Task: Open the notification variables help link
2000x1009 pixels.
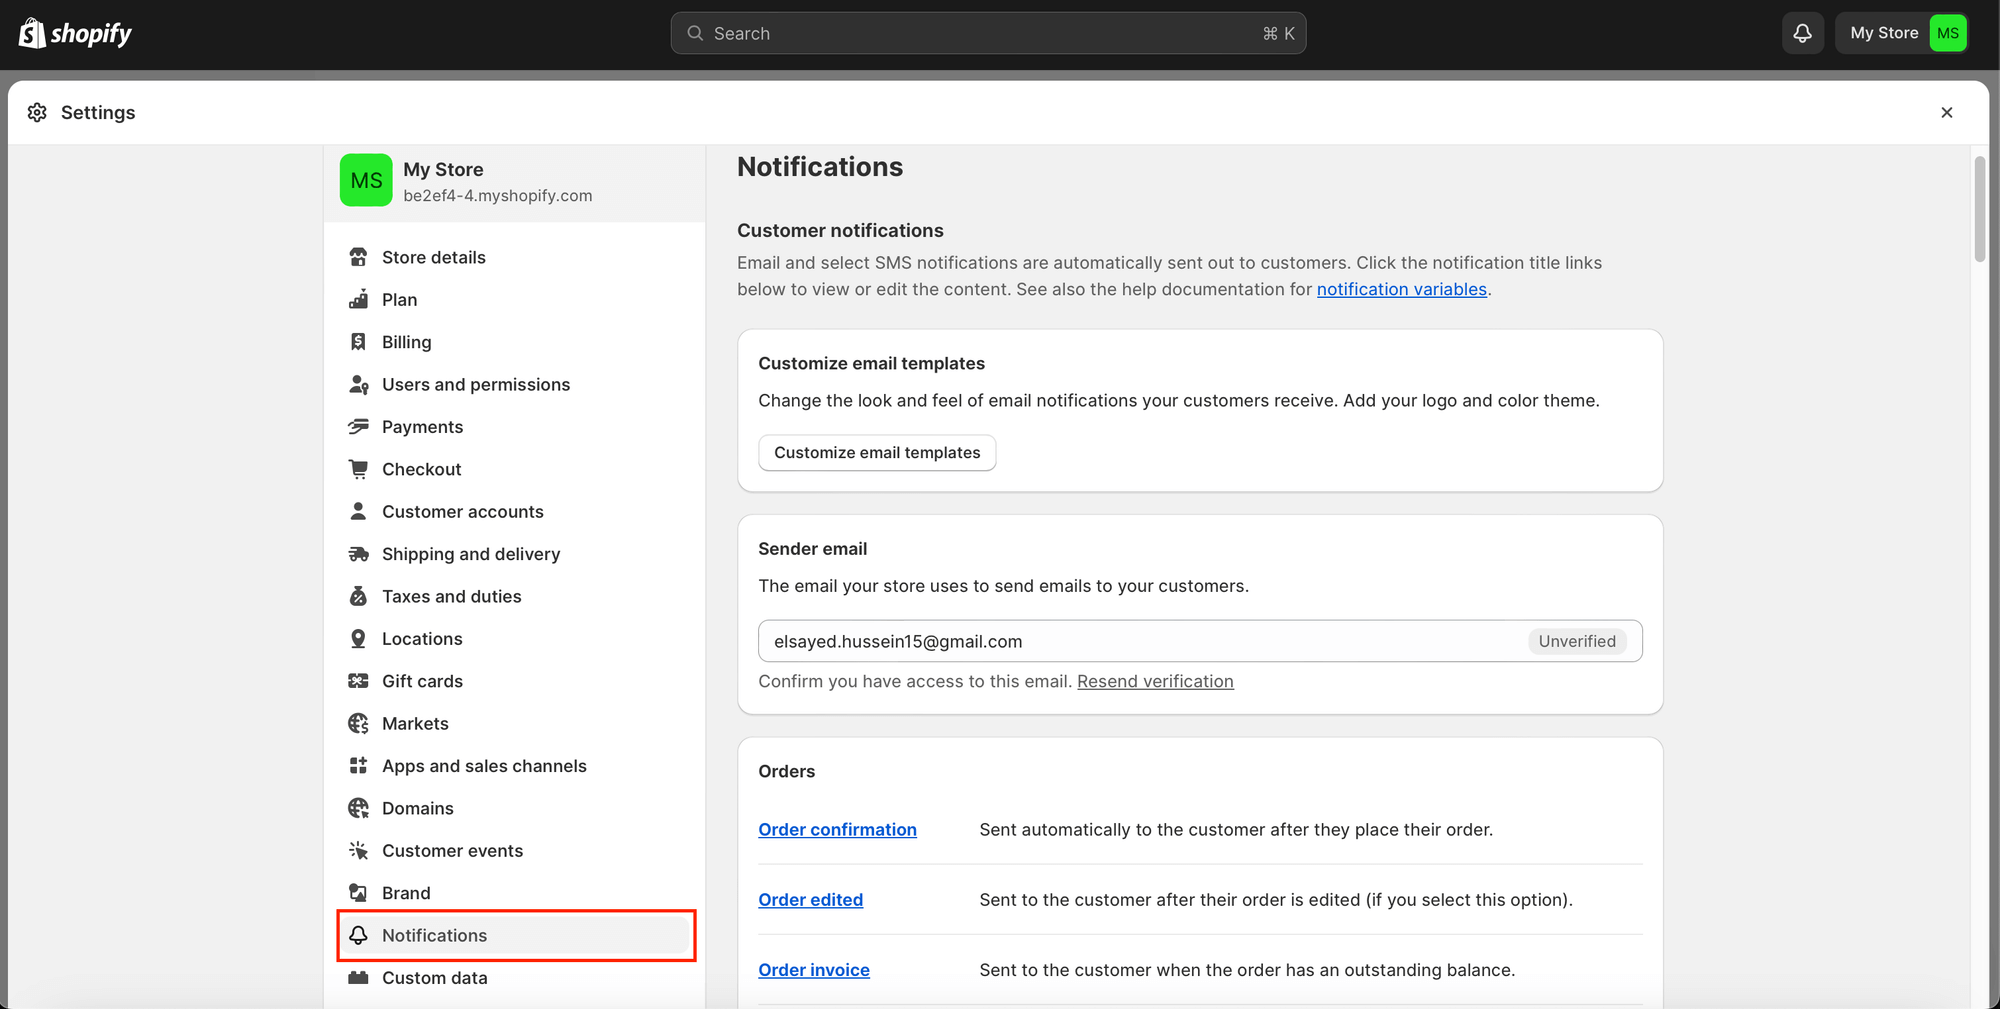Action: point(1401,289)
